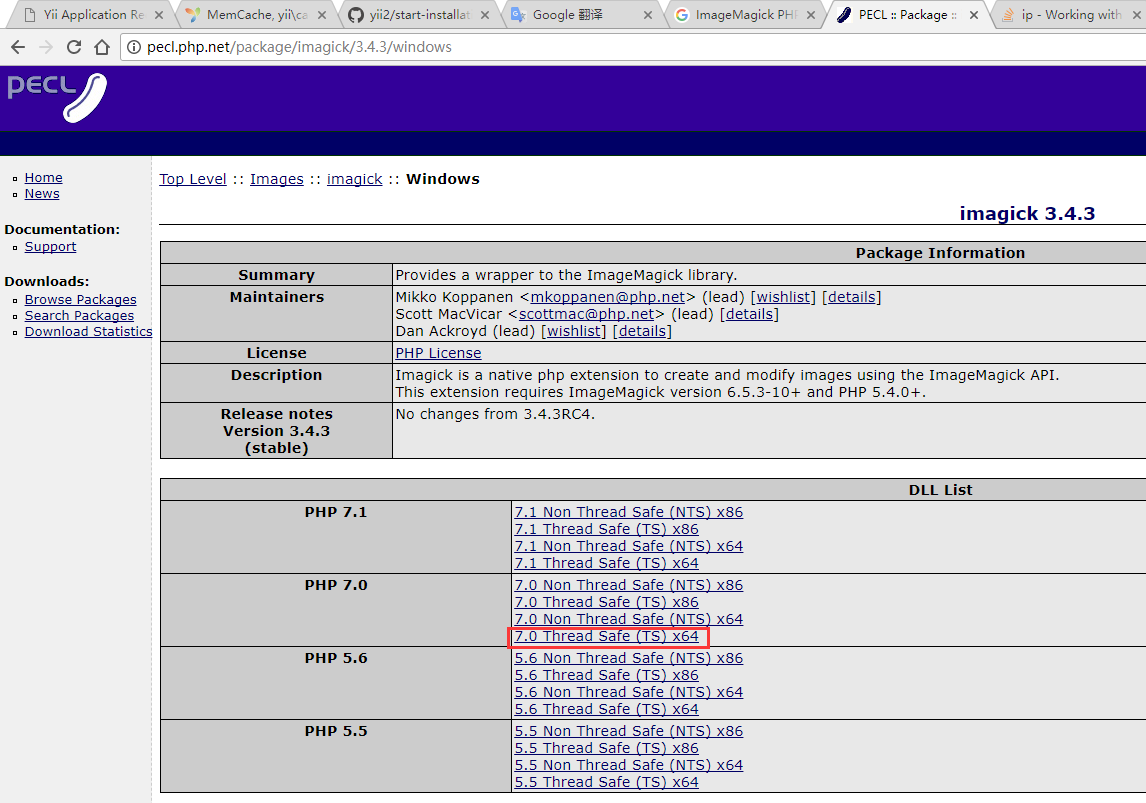1146x803 pixels.
Task: Download 5.6 Thread Safe (TS) x64
Action: 607,709
